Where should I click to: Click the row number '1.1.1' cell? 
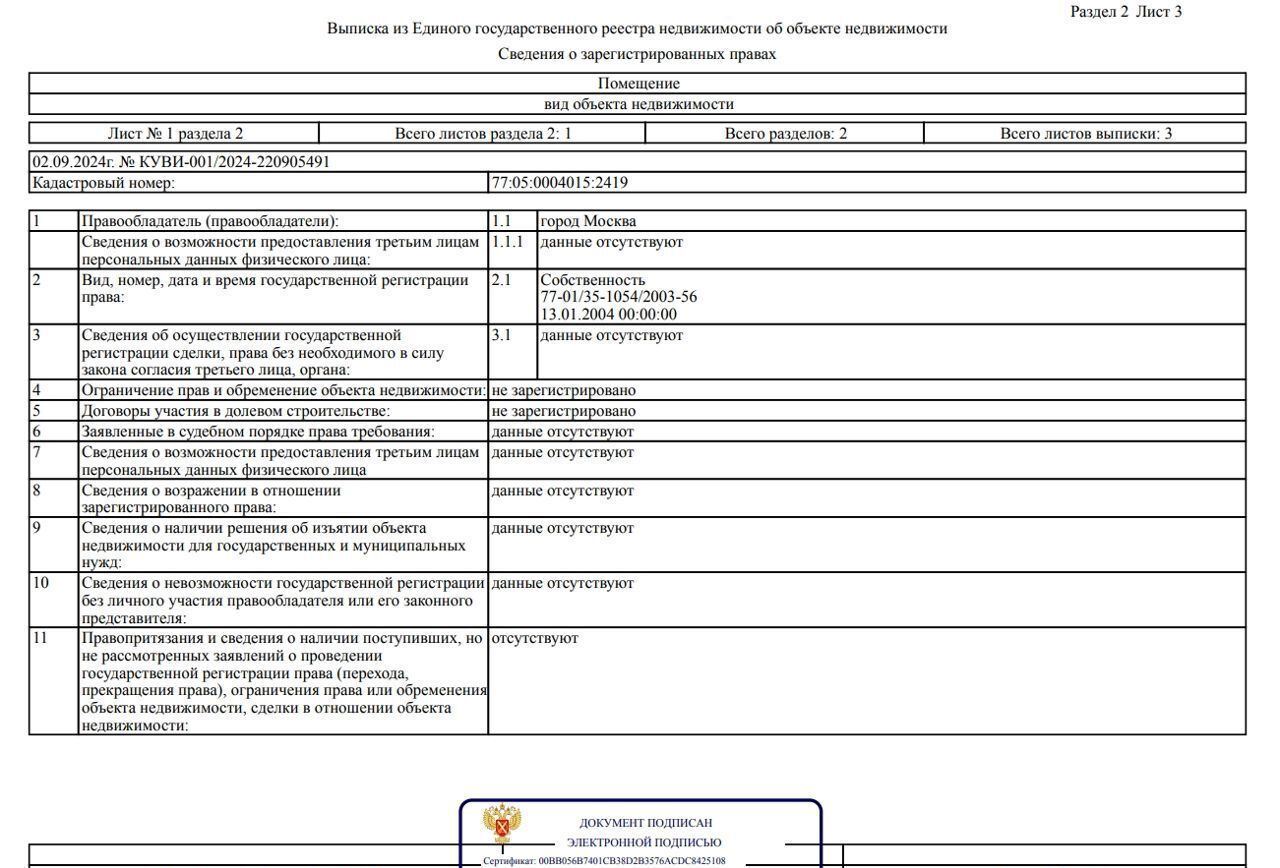pyautogui.click(x=513, y=250)
